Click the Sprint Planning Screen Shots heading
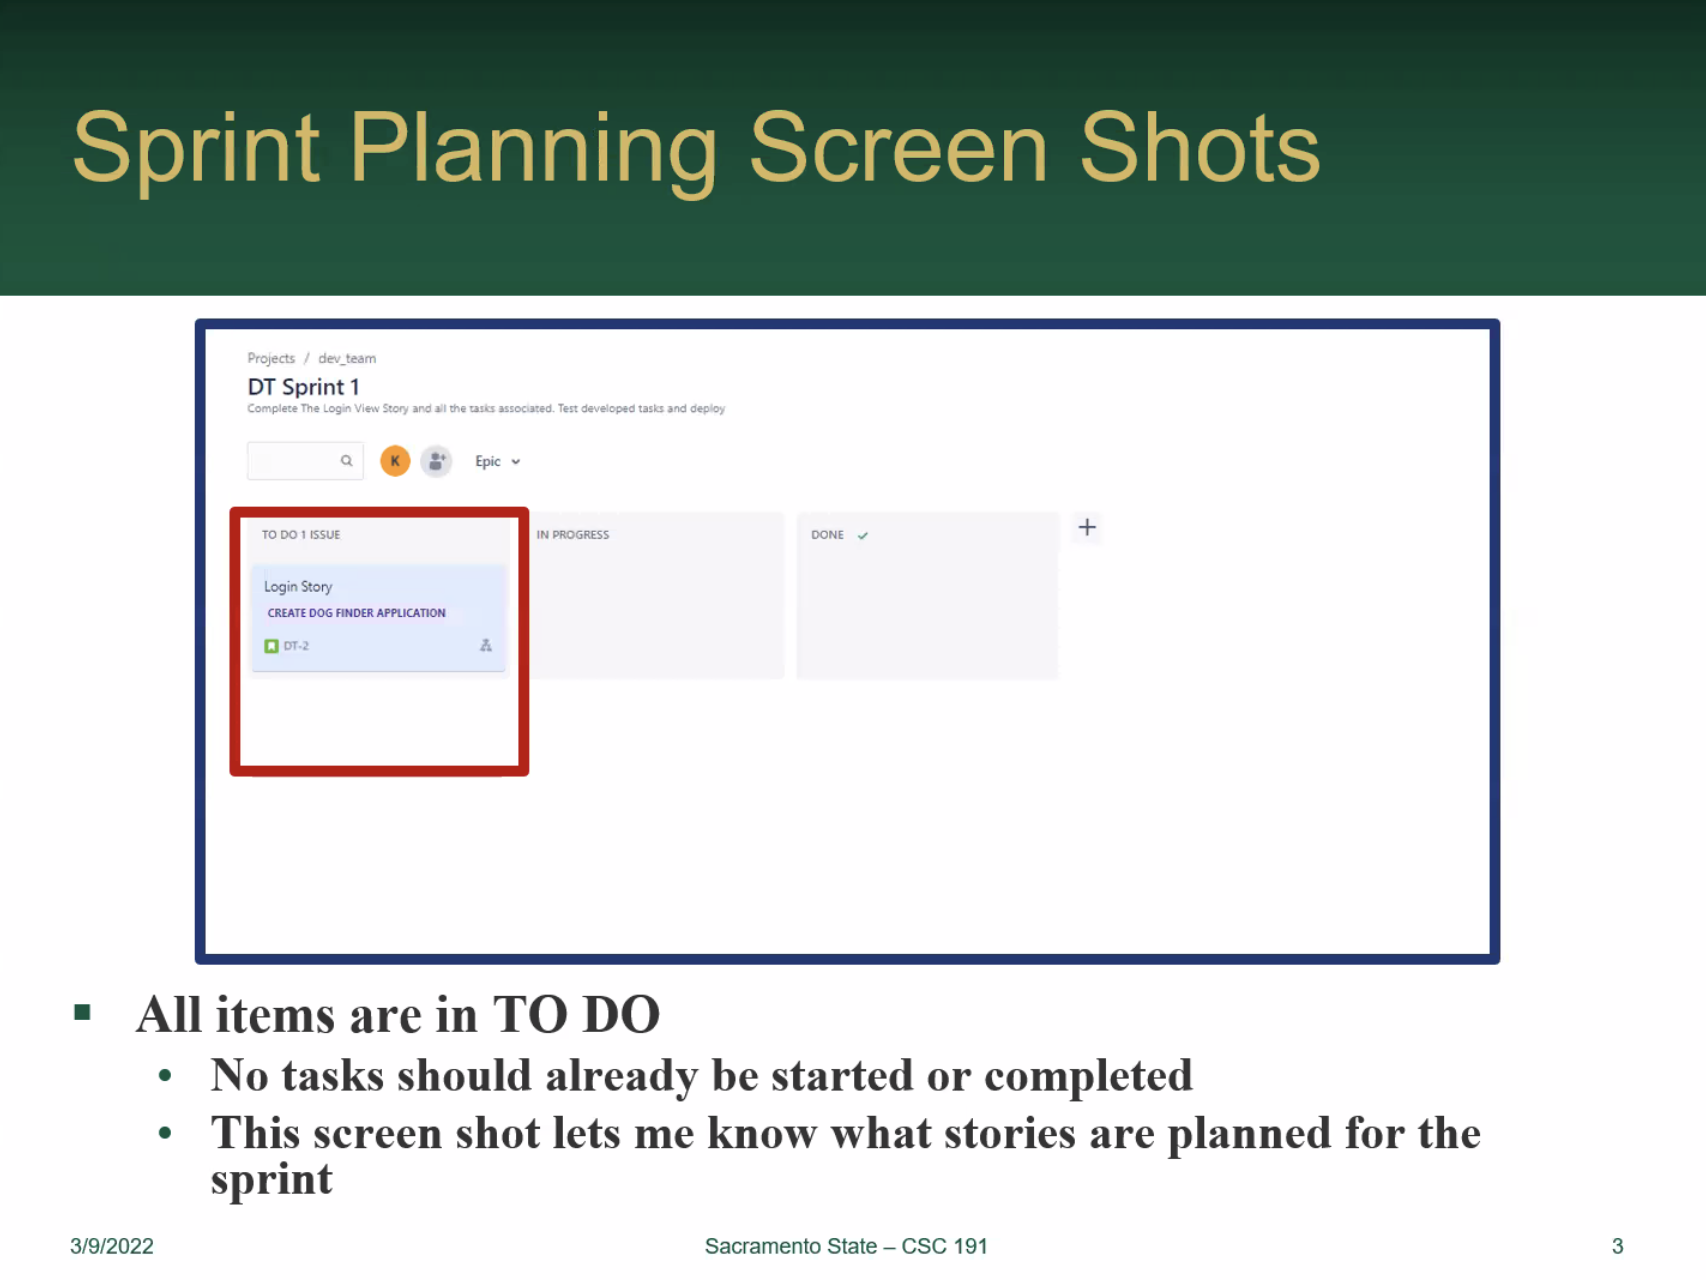The image size is (1706, 1280). coord(696,148)
